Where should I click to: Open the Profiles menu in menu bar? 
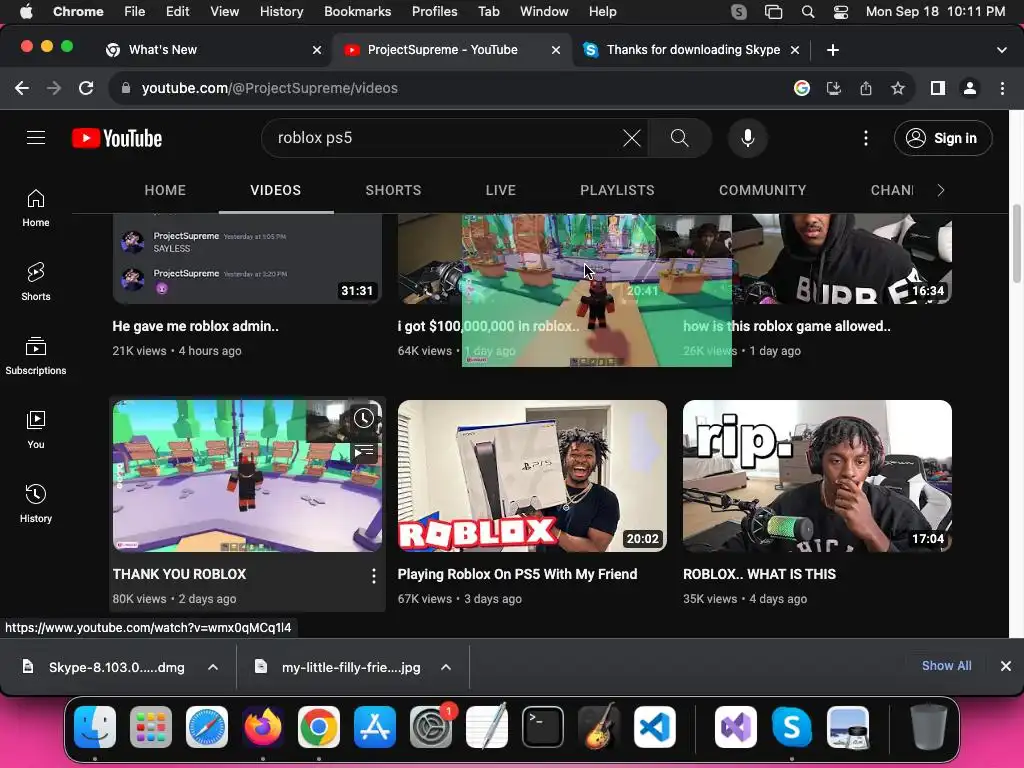coord(434,12)
